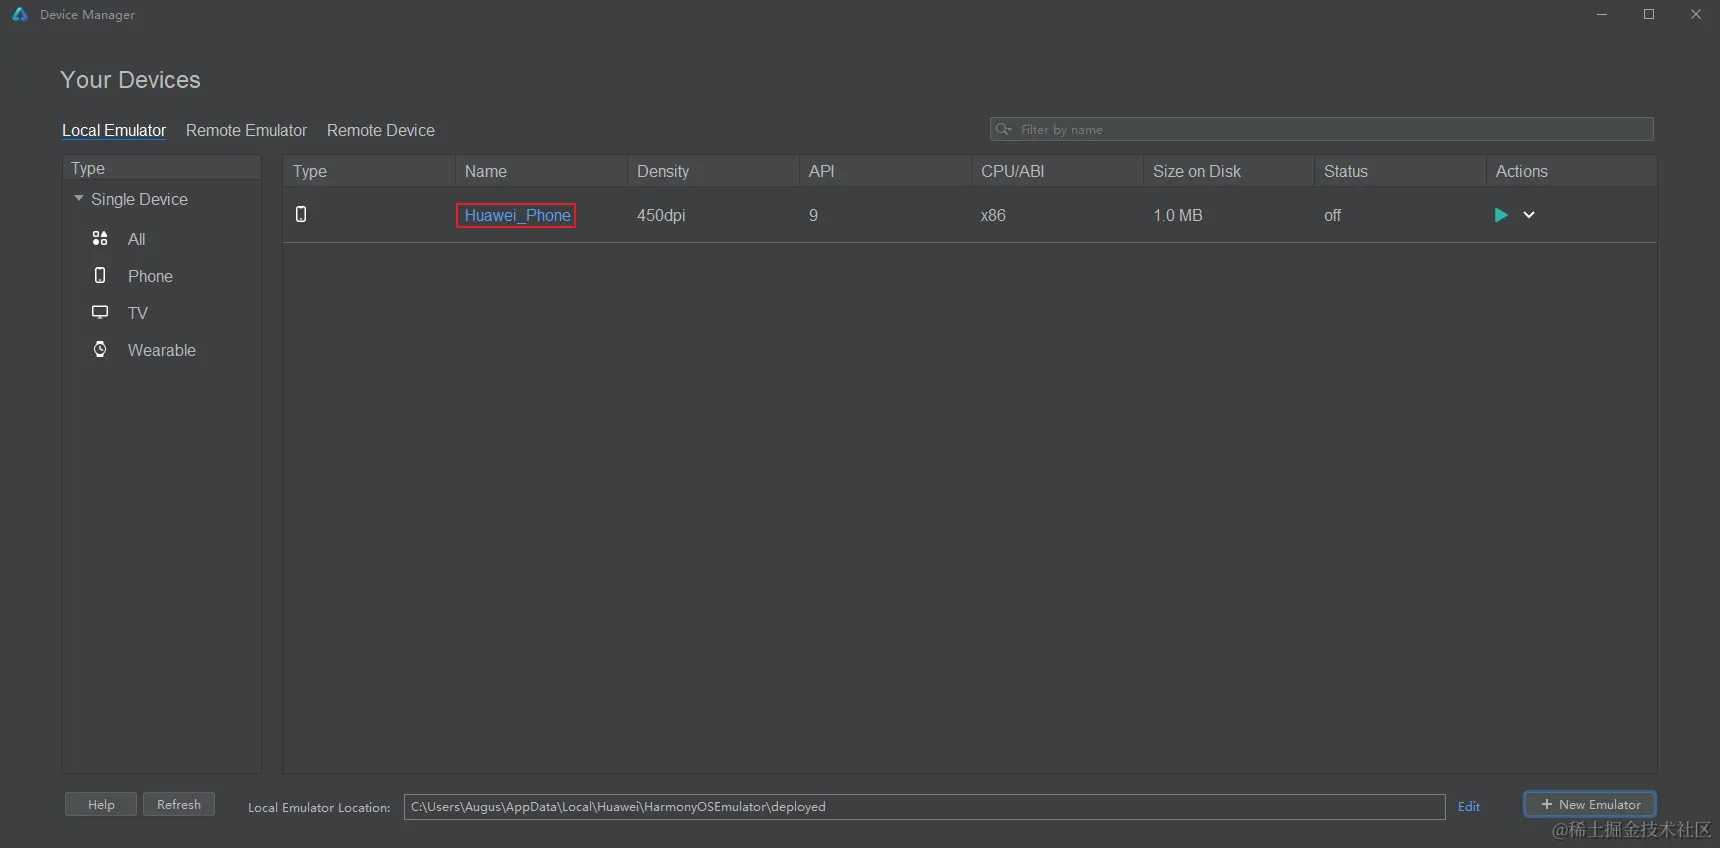1720x848 pixels.
Task: Click the 1.0 MB size cell
Action: coord(1177,215)
